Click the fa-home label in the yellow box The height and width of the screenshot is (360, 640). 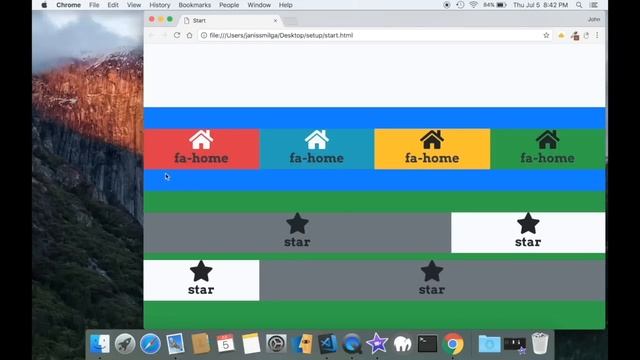(x=432, y=158)
